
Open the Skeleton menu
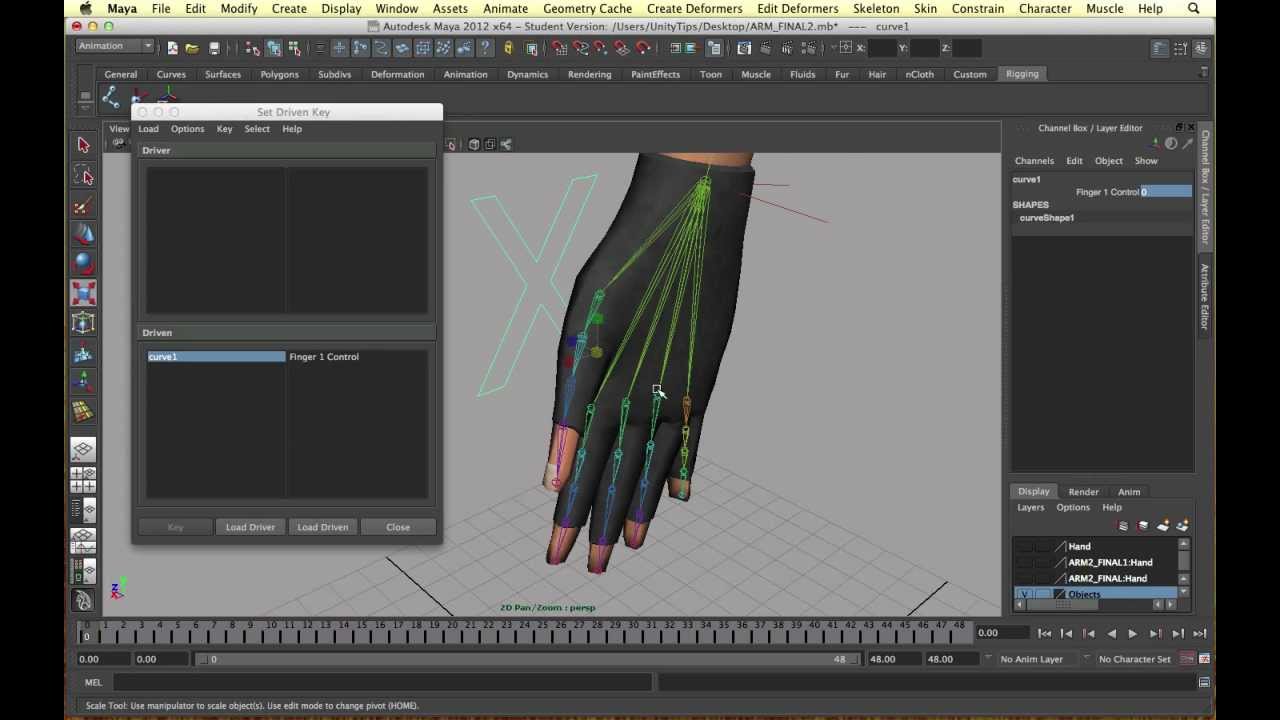click(x=876, y=8)
